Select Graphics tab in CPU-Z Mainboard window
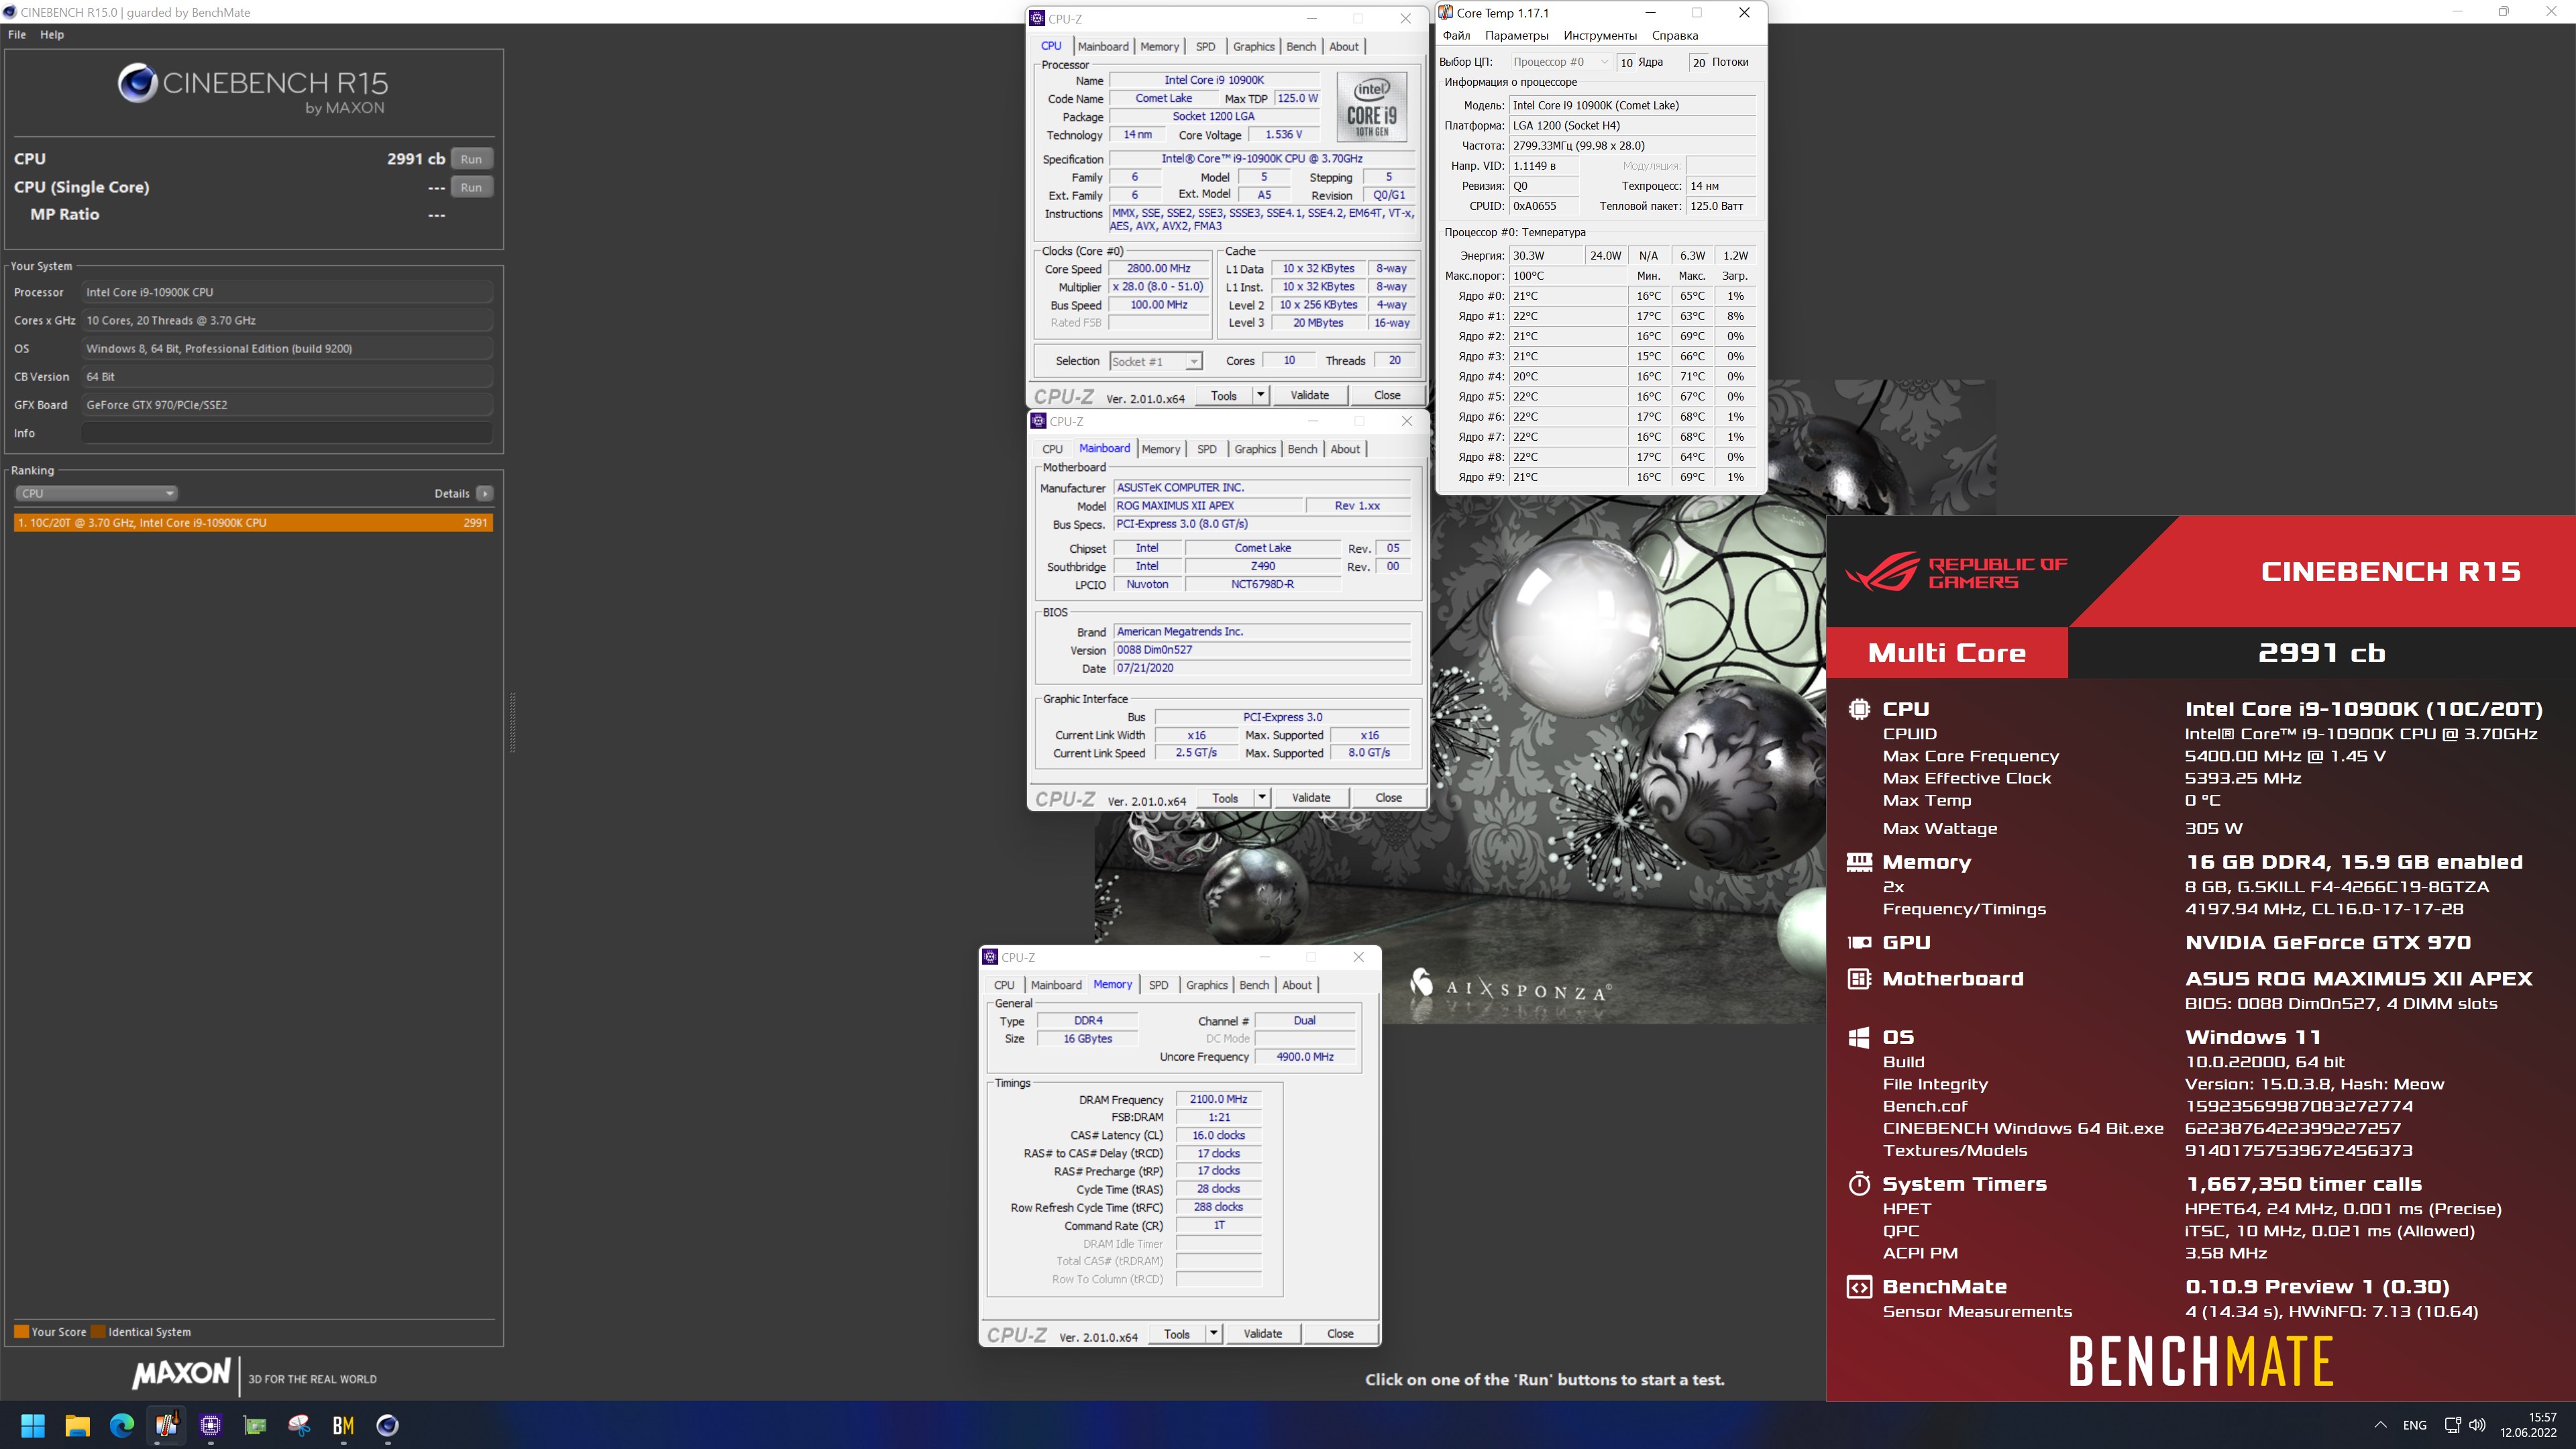Screen dimensions: 2576x1449 (x=1255, y=449)
